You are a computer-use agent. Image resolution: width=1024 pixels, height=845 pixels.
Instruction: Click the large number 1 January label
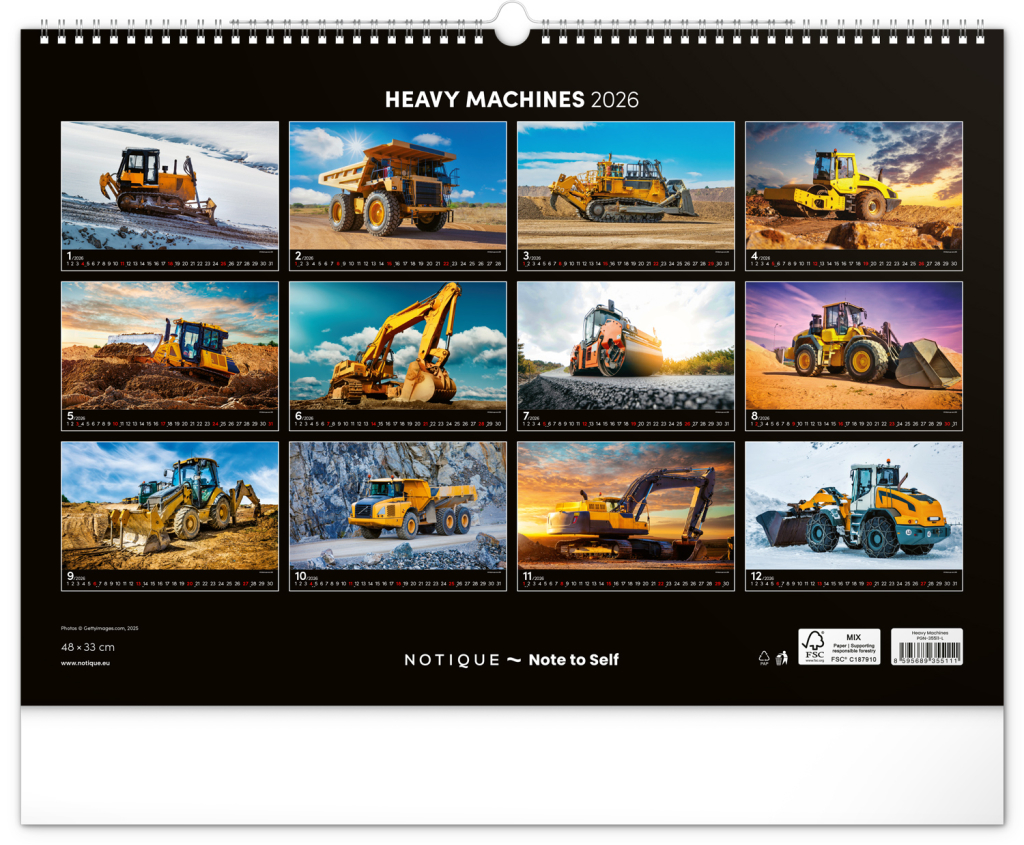69,257
